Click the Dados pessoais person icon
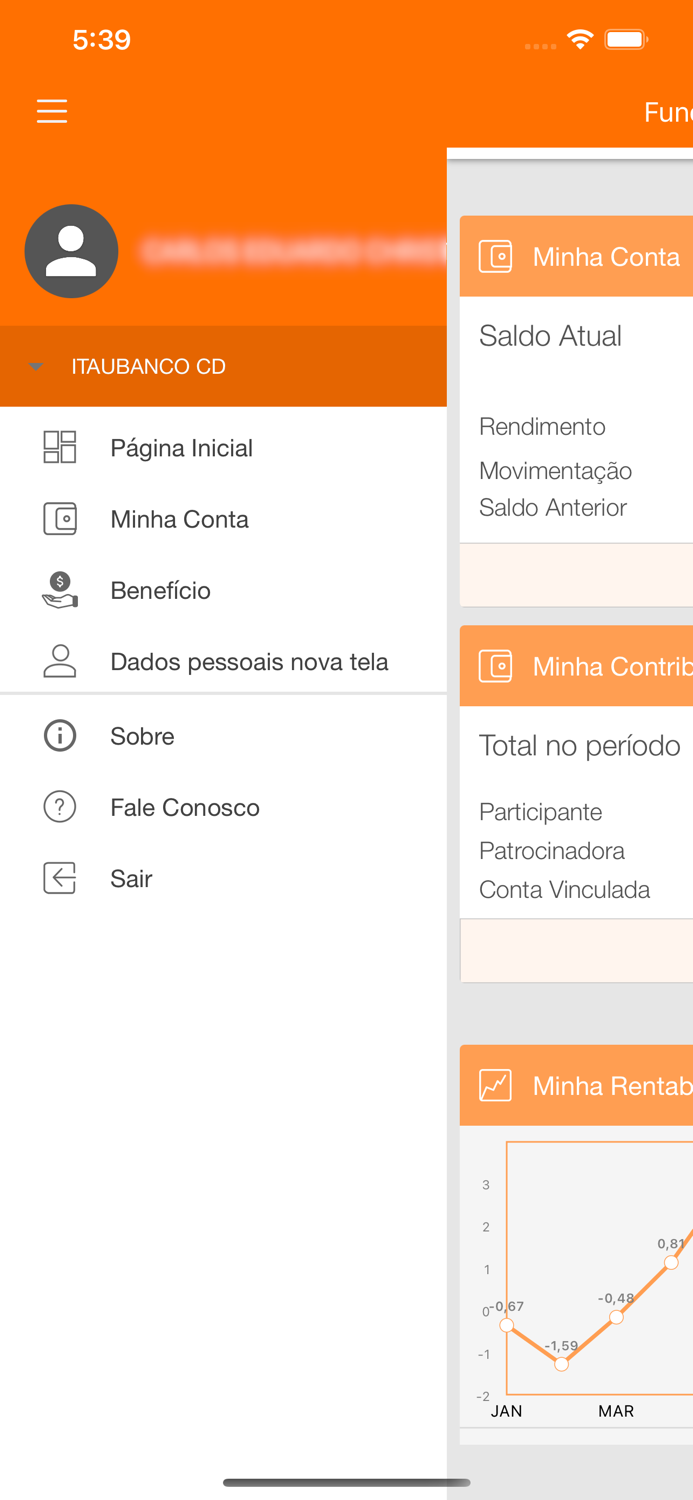The width and height of the screenshot is (693, 1500). tap(59, 661)
